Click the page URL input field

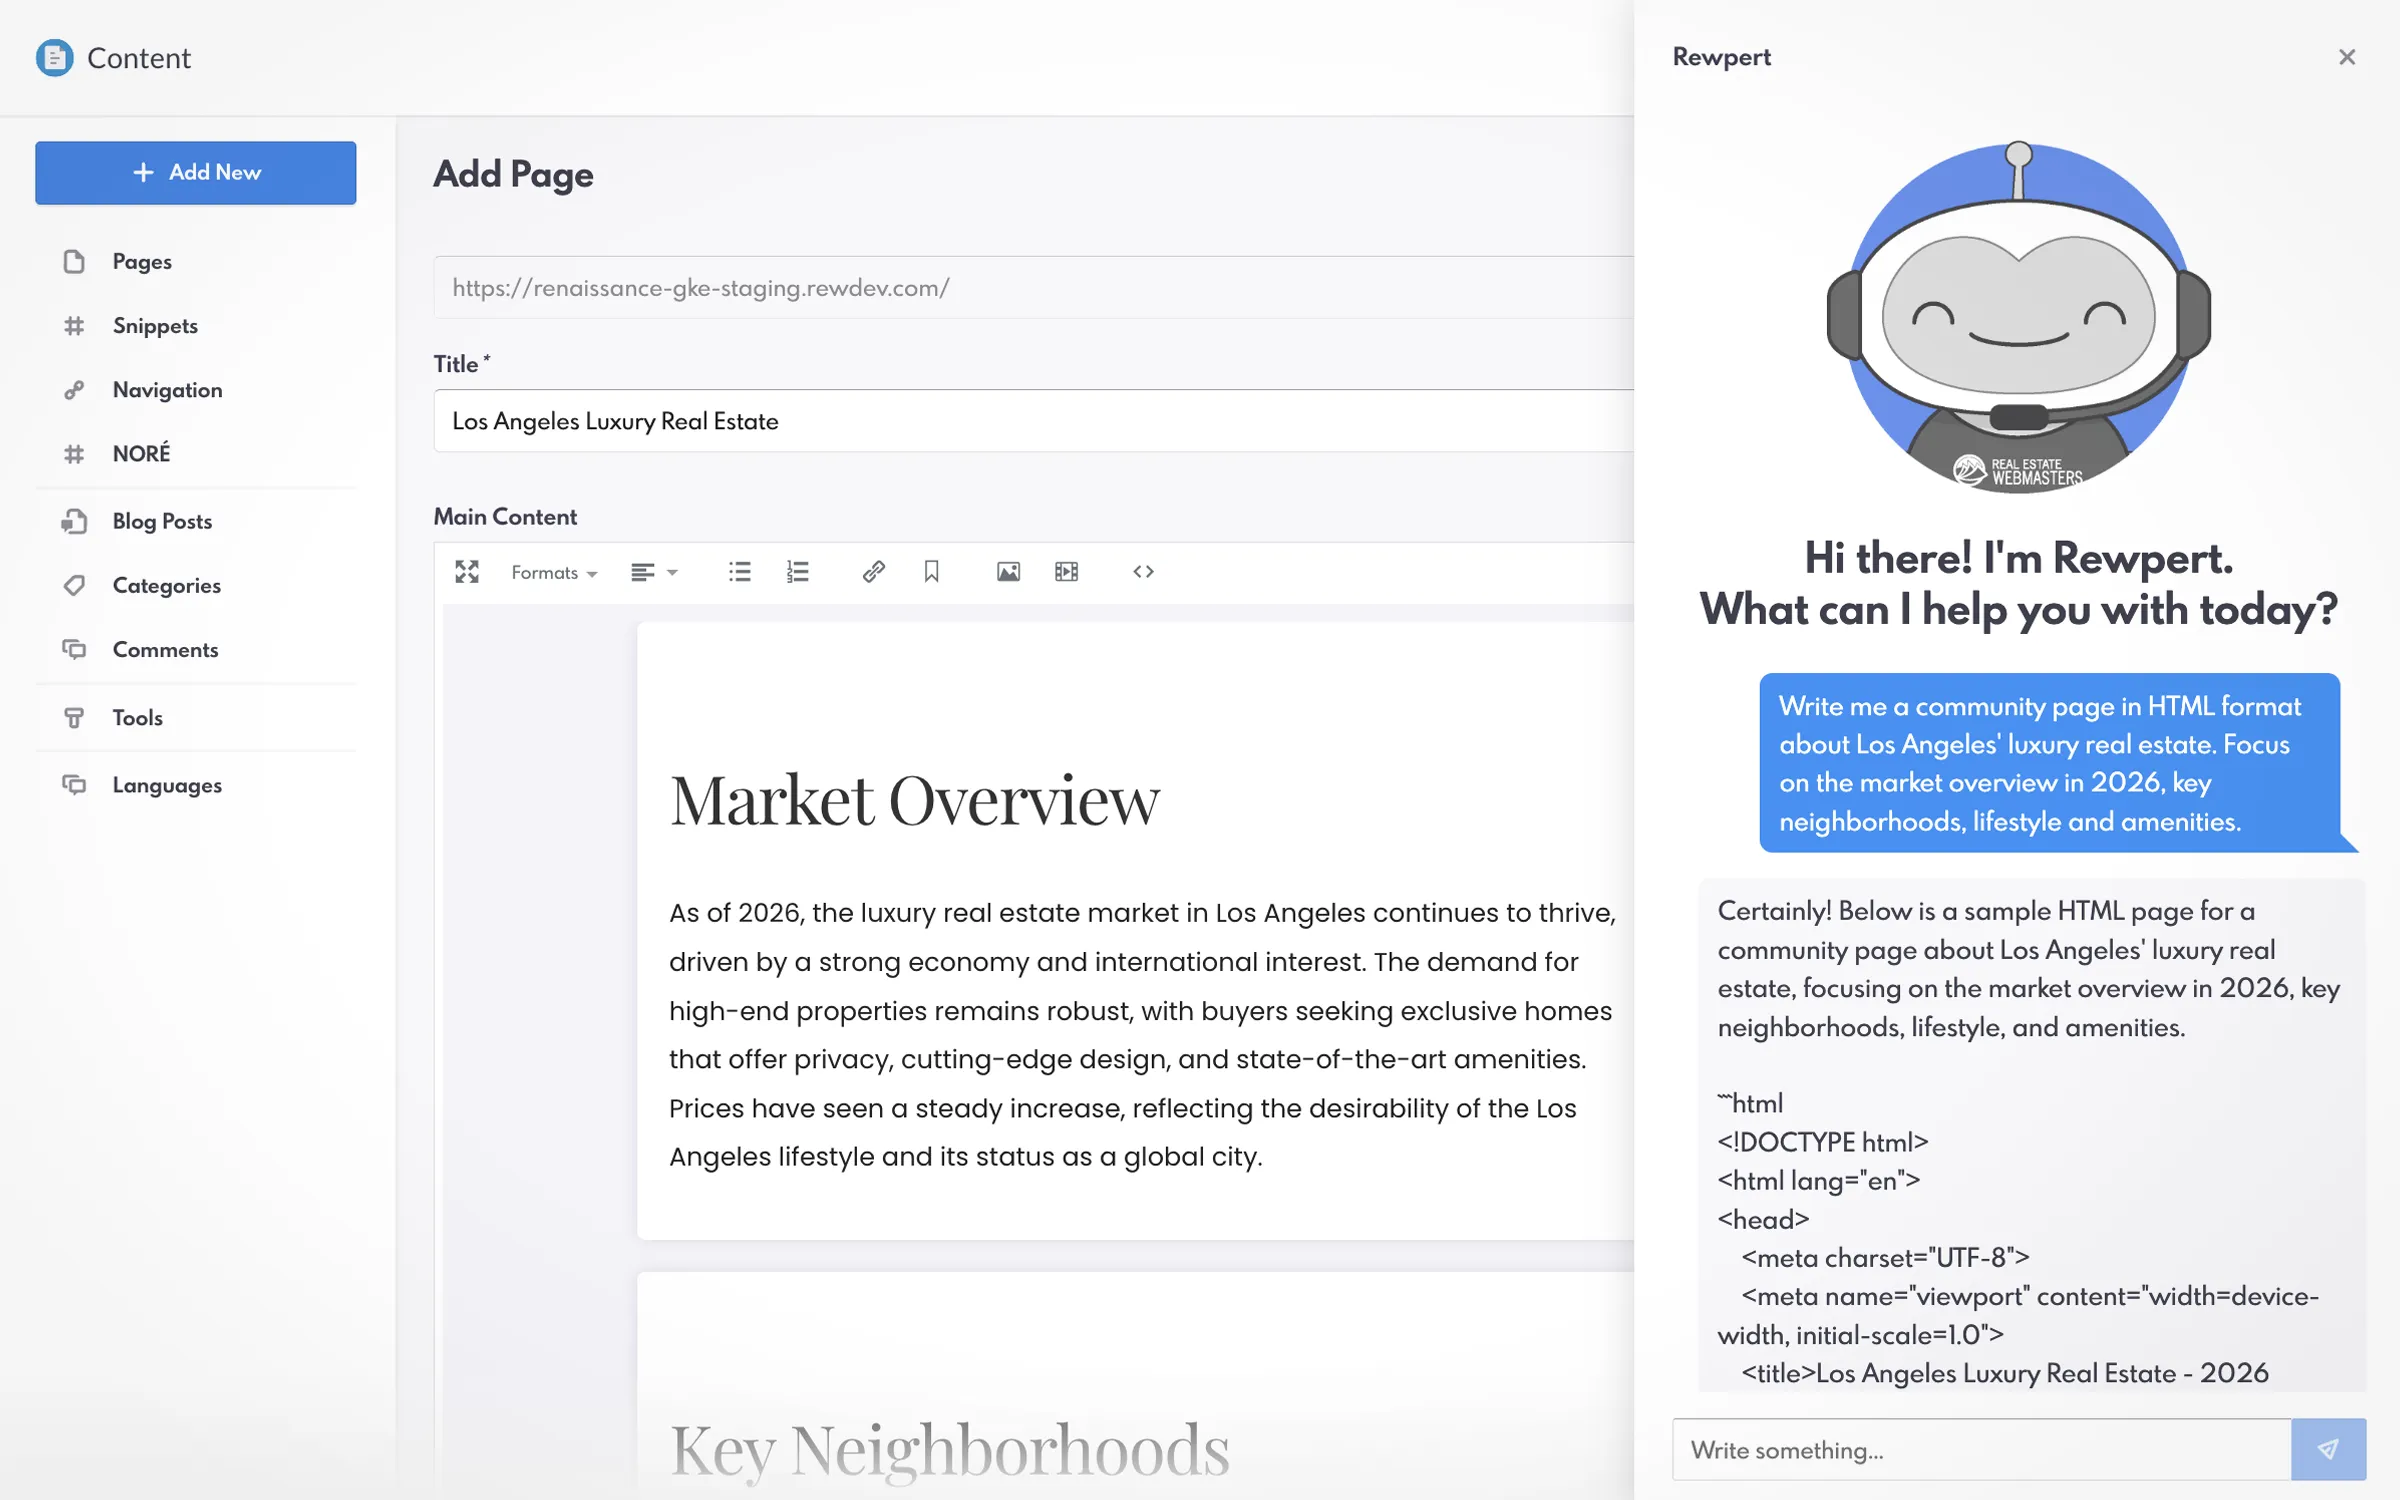tap(1034, 288)
